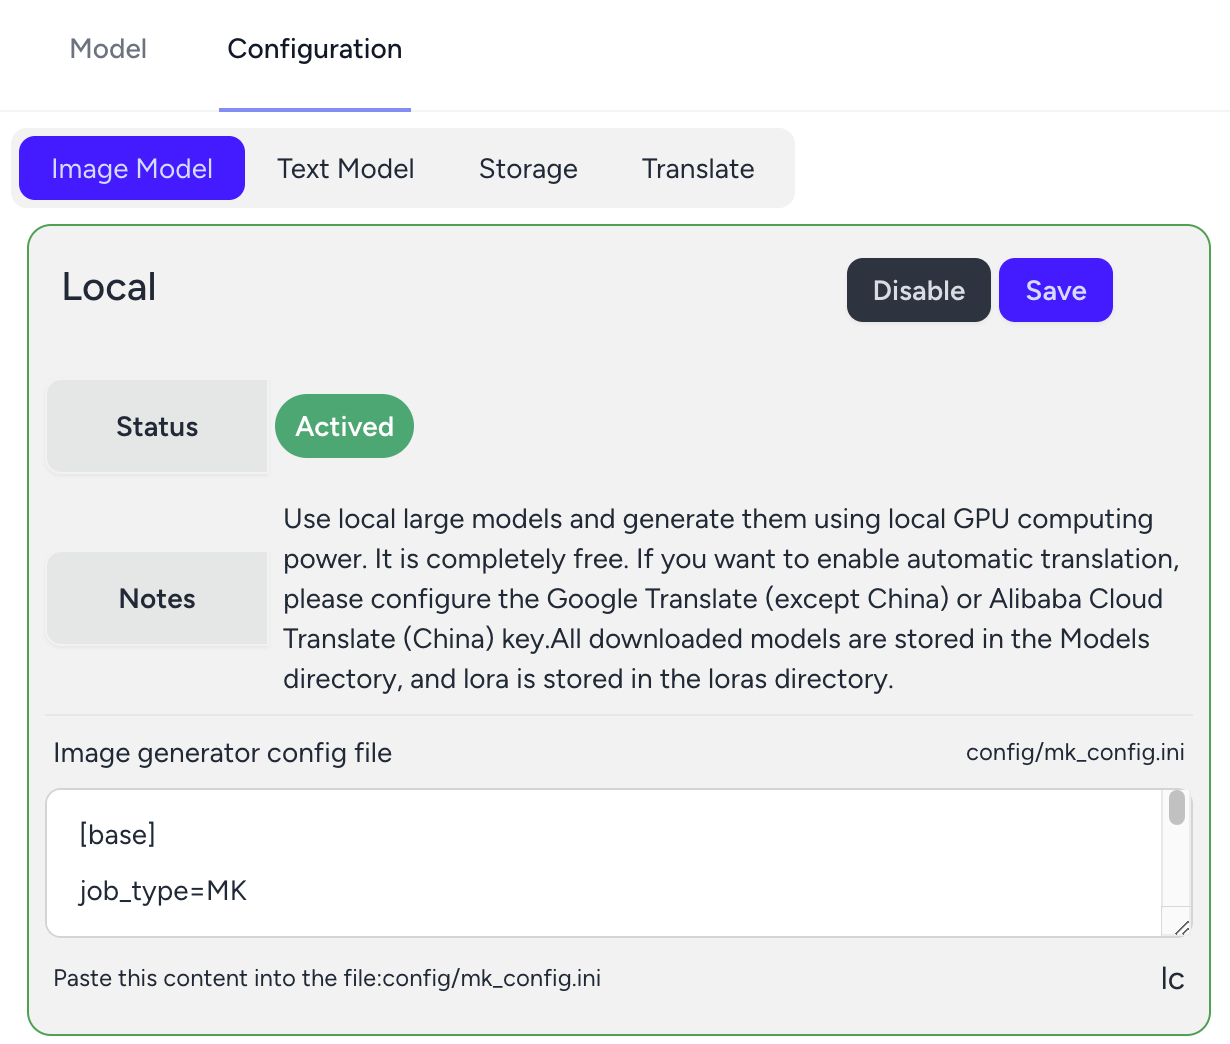Disable the Local image model

click(x=919, y=290)
